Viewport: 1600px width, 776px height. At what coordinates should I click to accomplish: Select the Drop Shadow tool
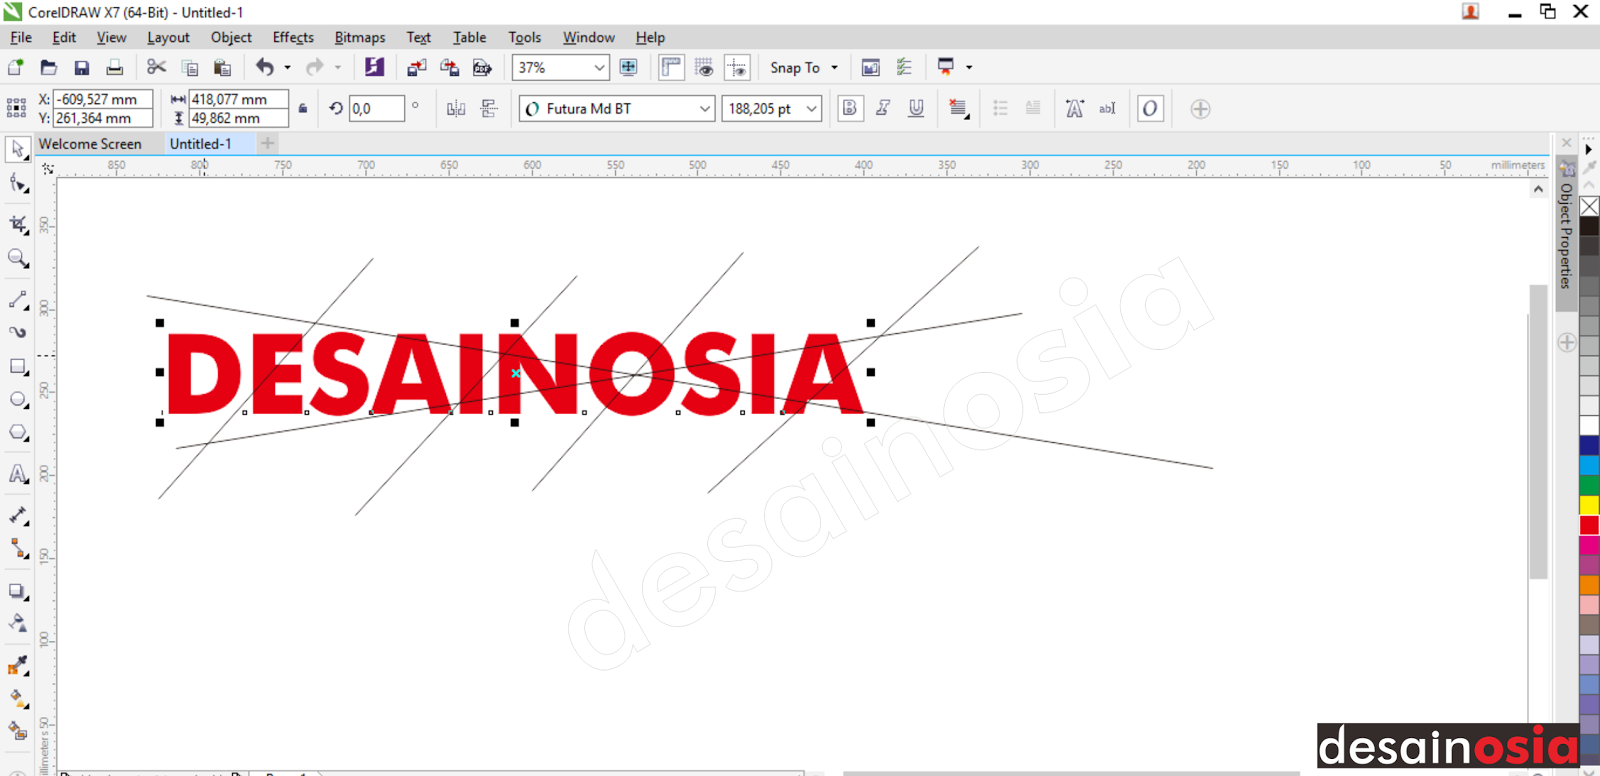(18, 591)
